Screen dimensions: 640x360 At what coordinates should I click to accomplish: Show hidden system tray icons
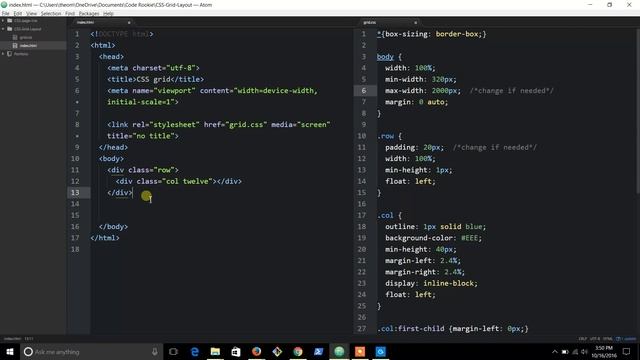[x=555, y=352]
